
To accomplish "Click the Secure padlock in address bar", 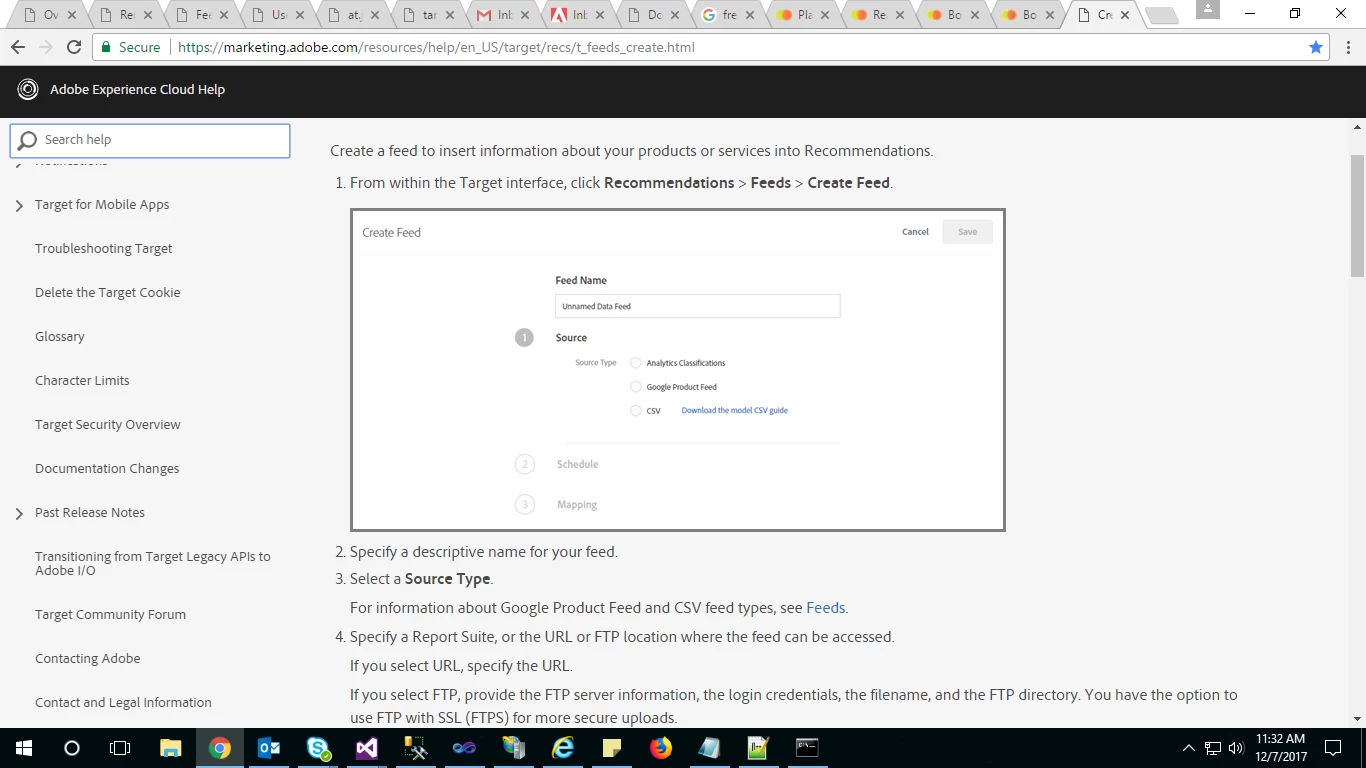I will pos(106,47).
